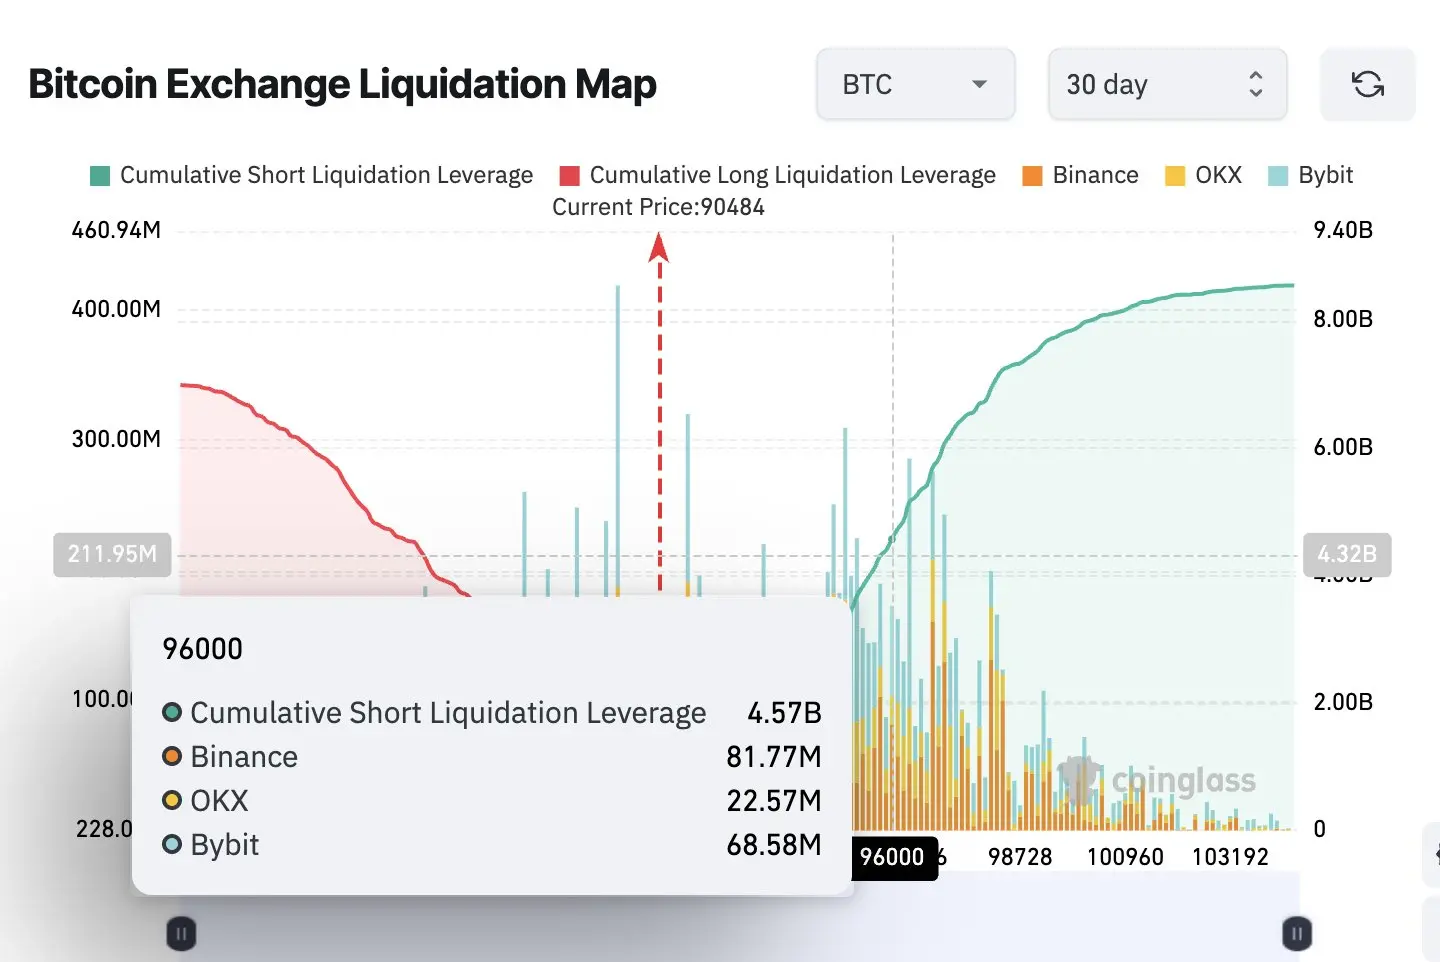This screenshot has height=962, width=1440.
Task: Click the right zoom slider handle
Action: coord(1297,934)
